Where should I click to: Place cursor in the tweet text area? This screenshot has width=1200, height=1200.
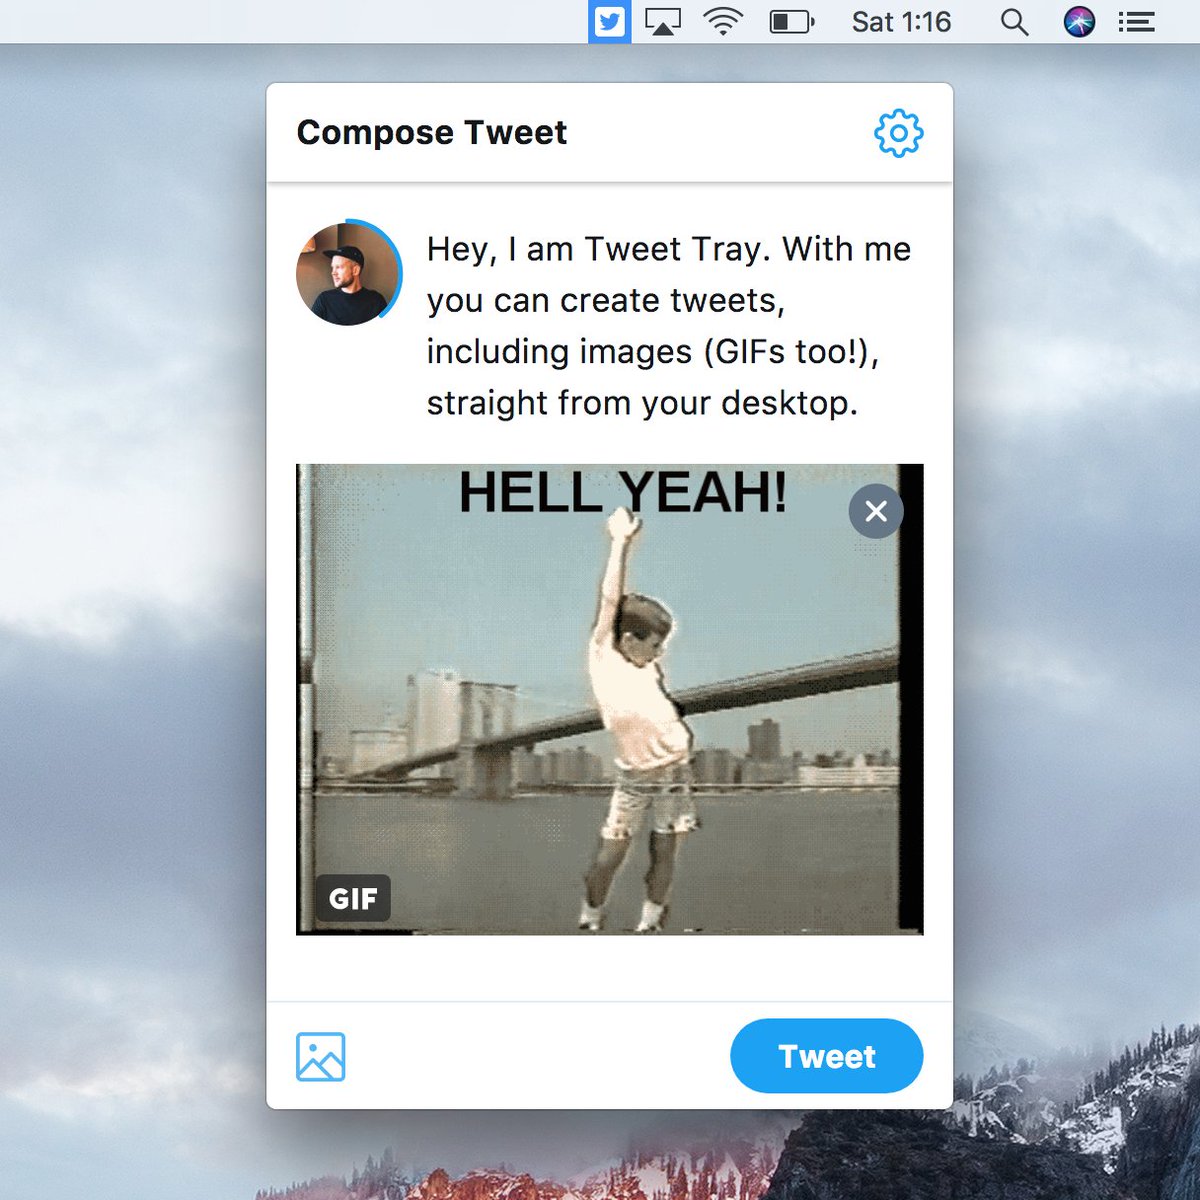669,326
